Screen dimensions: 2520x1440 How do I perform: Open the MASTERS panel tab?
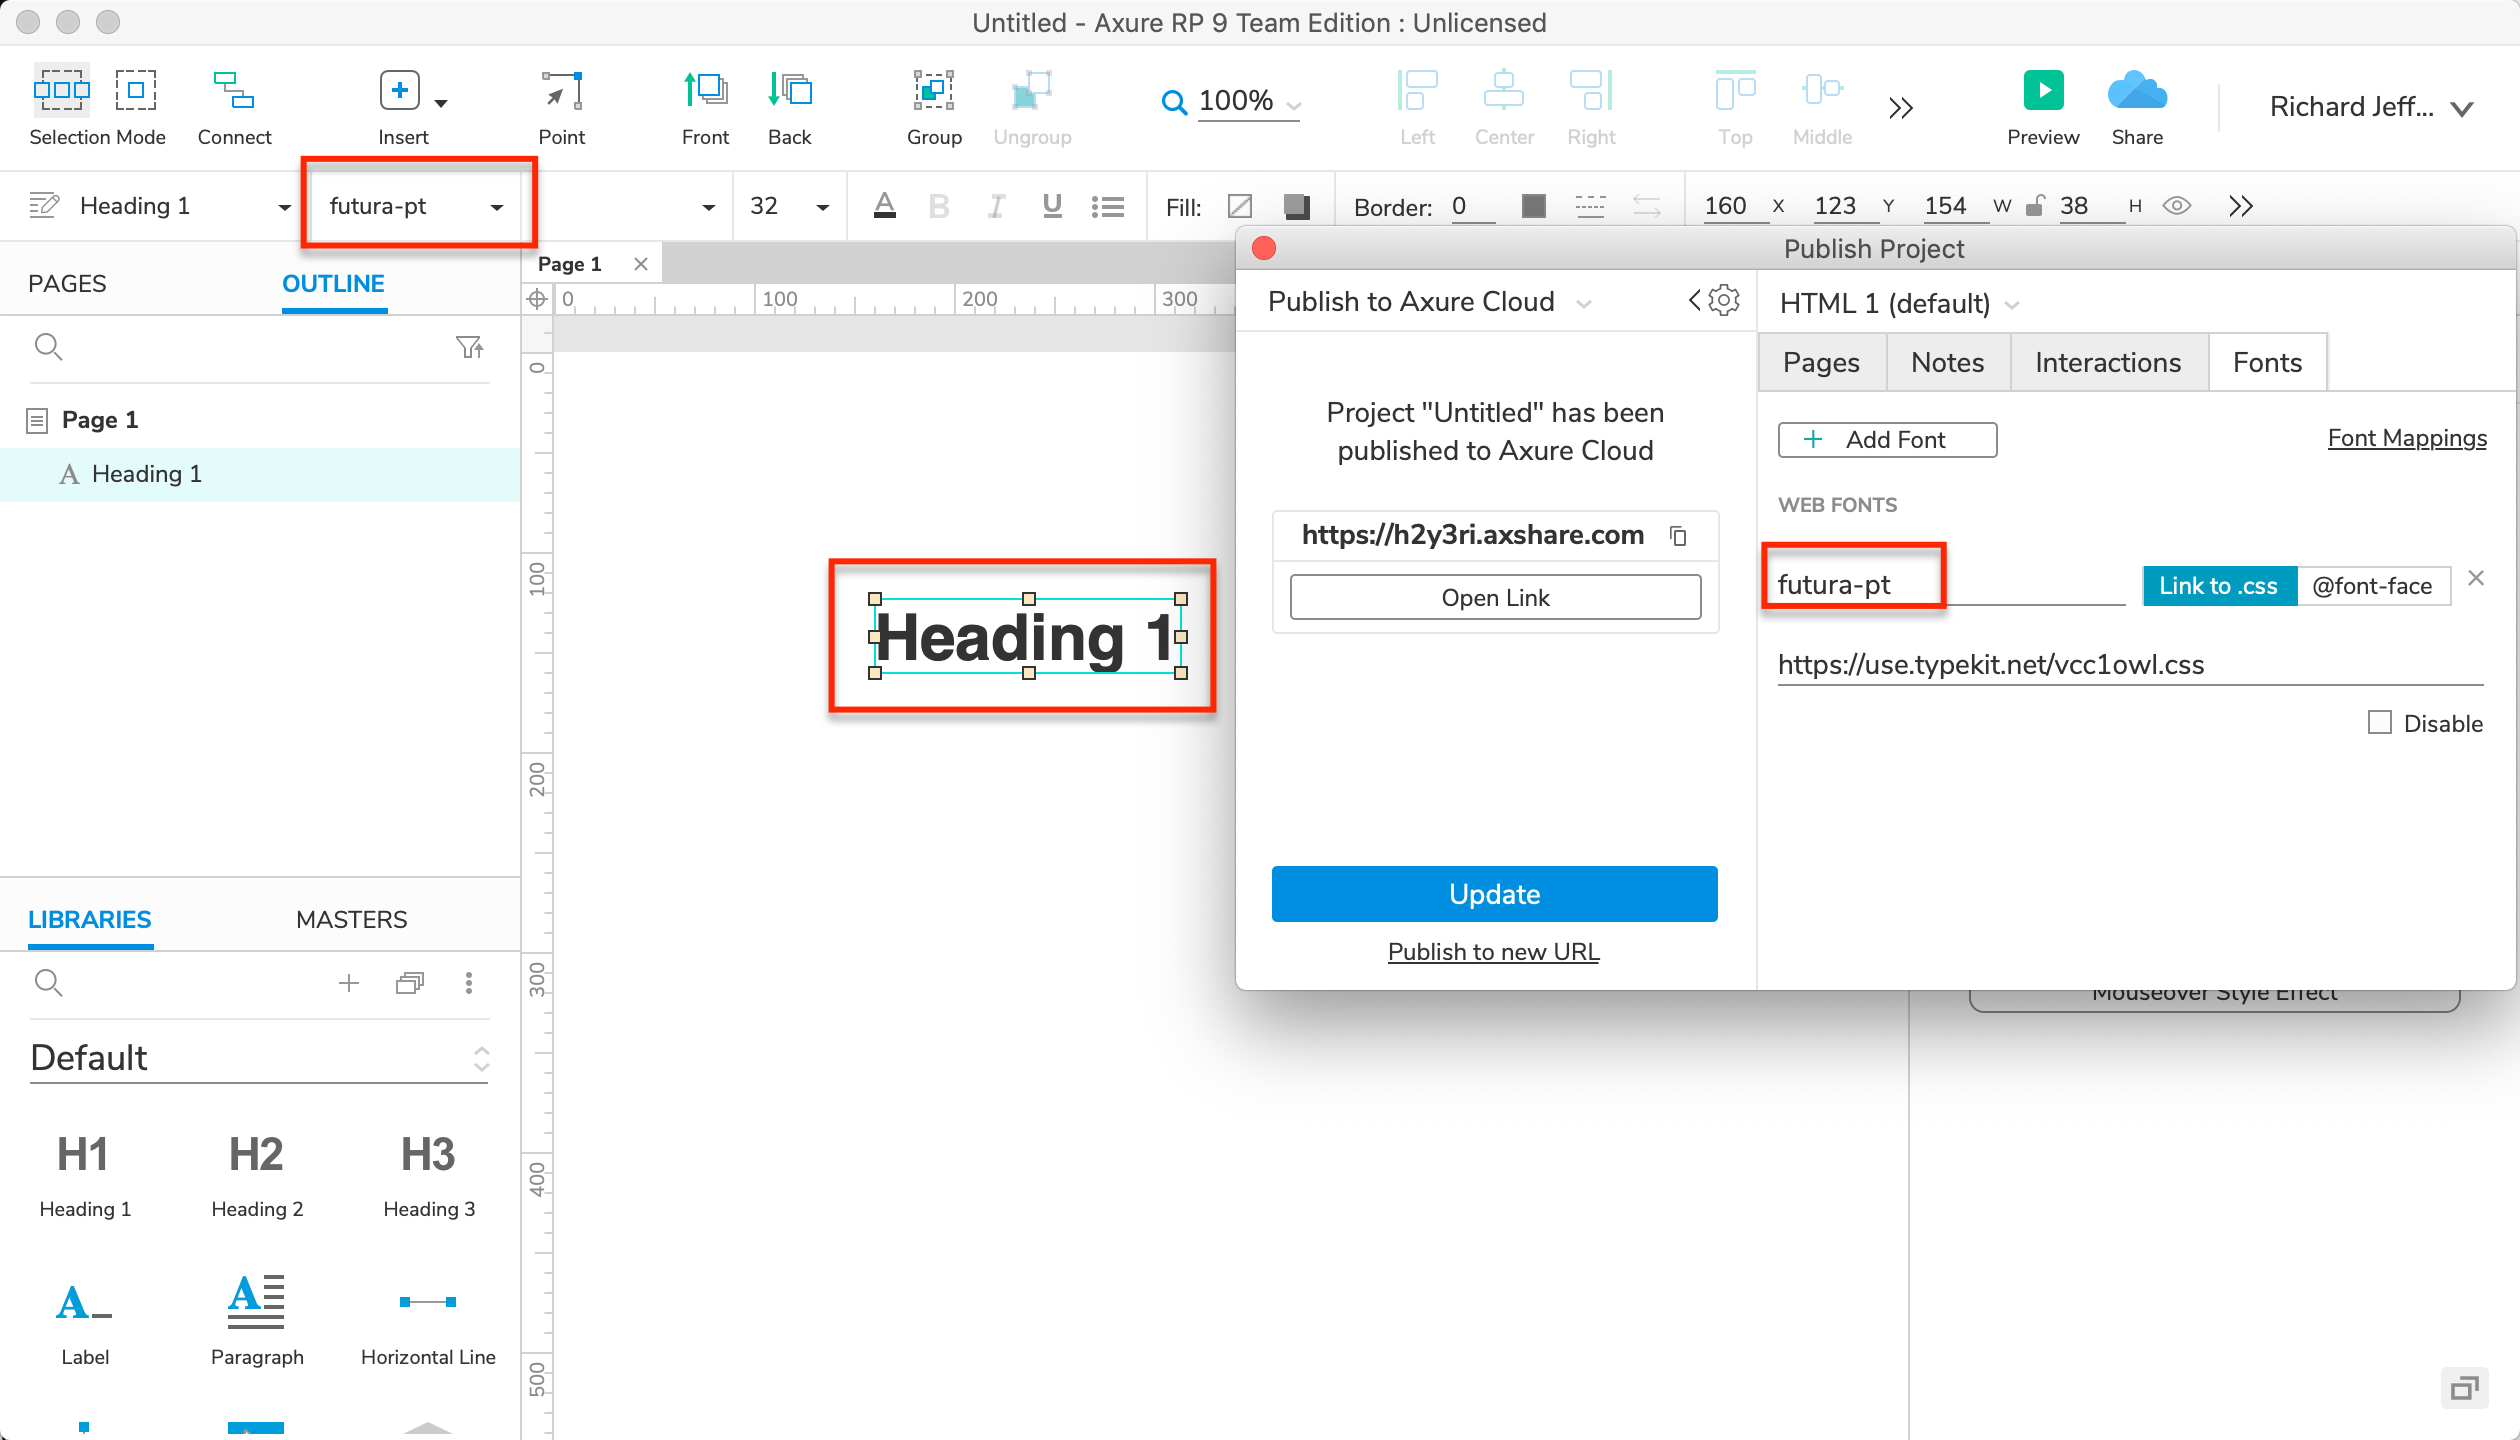tap(351, 919)
